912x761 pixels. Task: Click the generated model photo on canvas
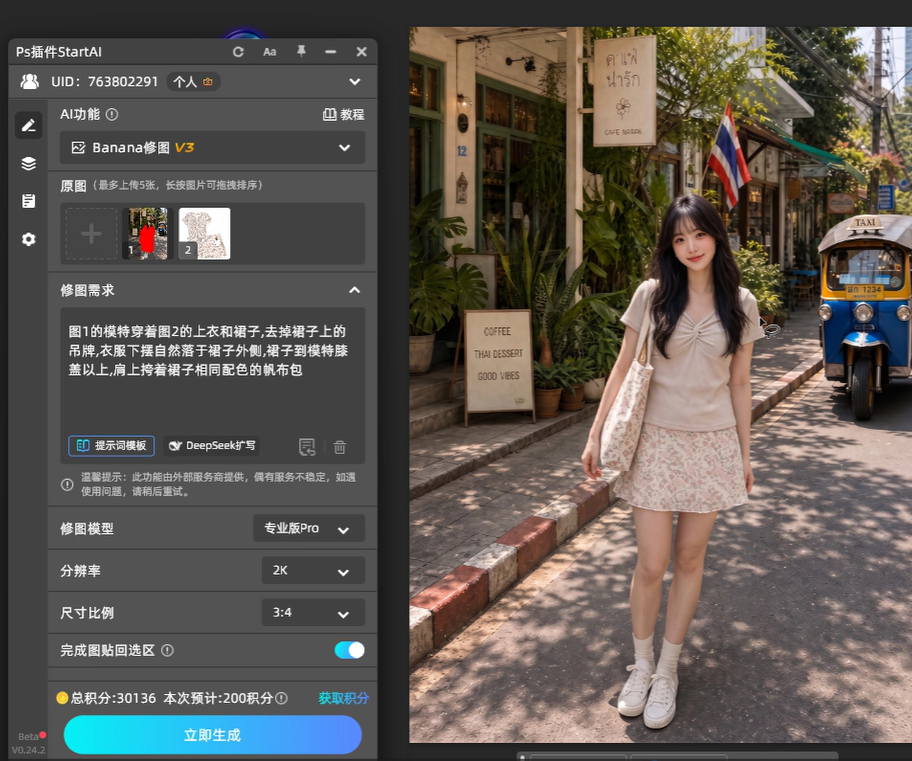(660, 384)
